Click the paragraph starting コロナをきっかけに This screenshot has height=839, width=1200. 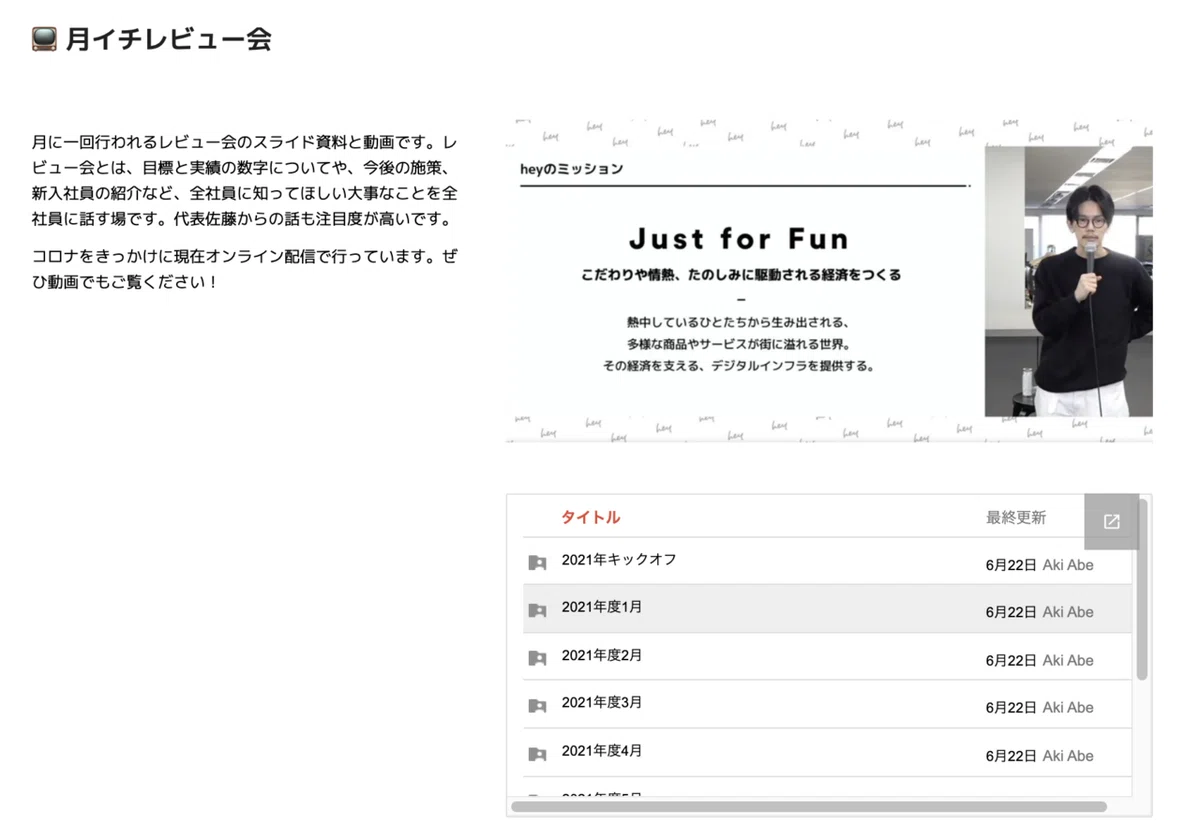click(246, 269)
